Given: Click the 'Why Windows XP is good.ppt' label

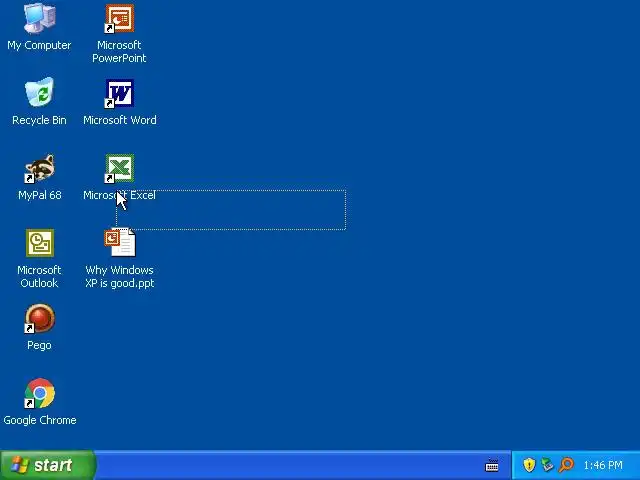Looking at the screenshot, I should [x=120, y=277].
